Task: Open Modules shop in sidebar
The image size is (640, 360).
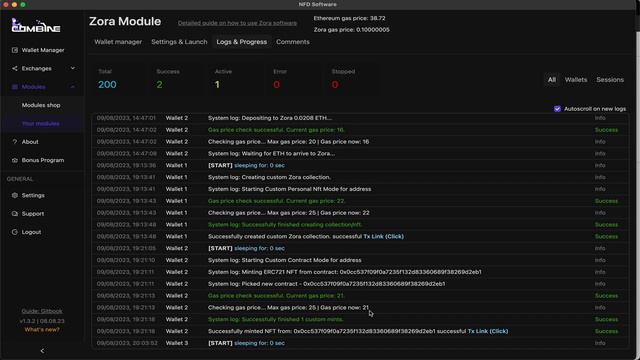Action: click(x=41, y=105)
